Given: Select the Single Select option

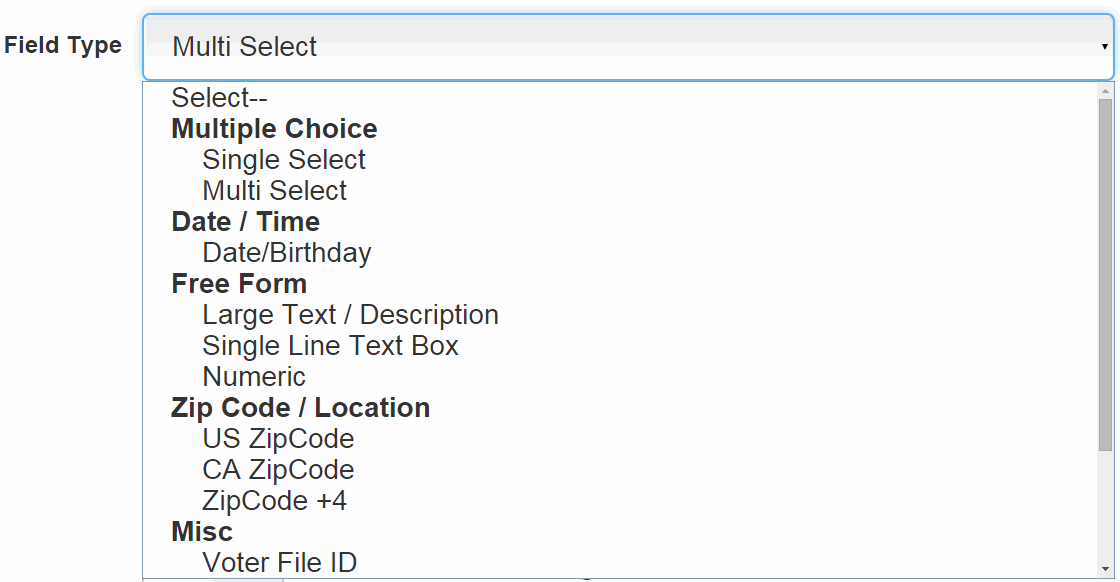Looking at the screenshot, I should [283, 159].
